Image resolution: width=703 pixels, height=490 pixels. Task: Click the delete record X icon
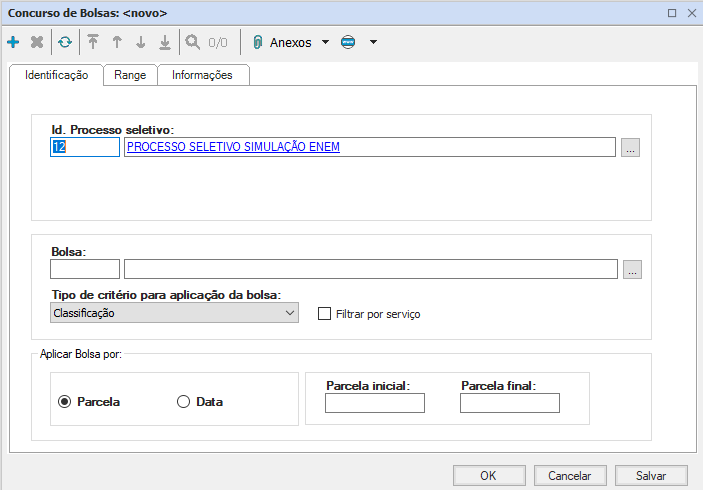(37, 43)
